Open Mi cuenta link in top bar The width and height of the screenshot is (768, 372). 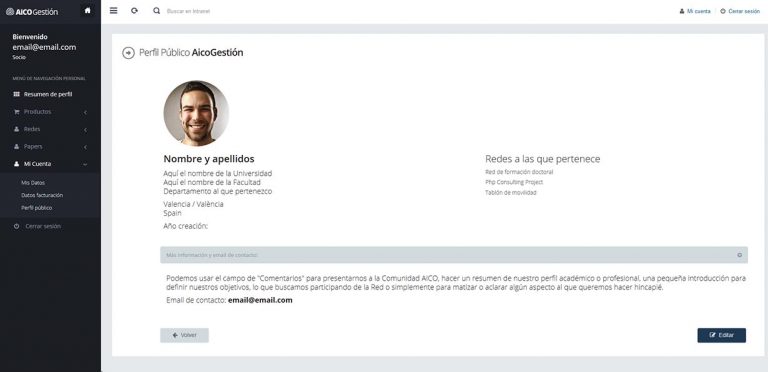coord(695,11)
